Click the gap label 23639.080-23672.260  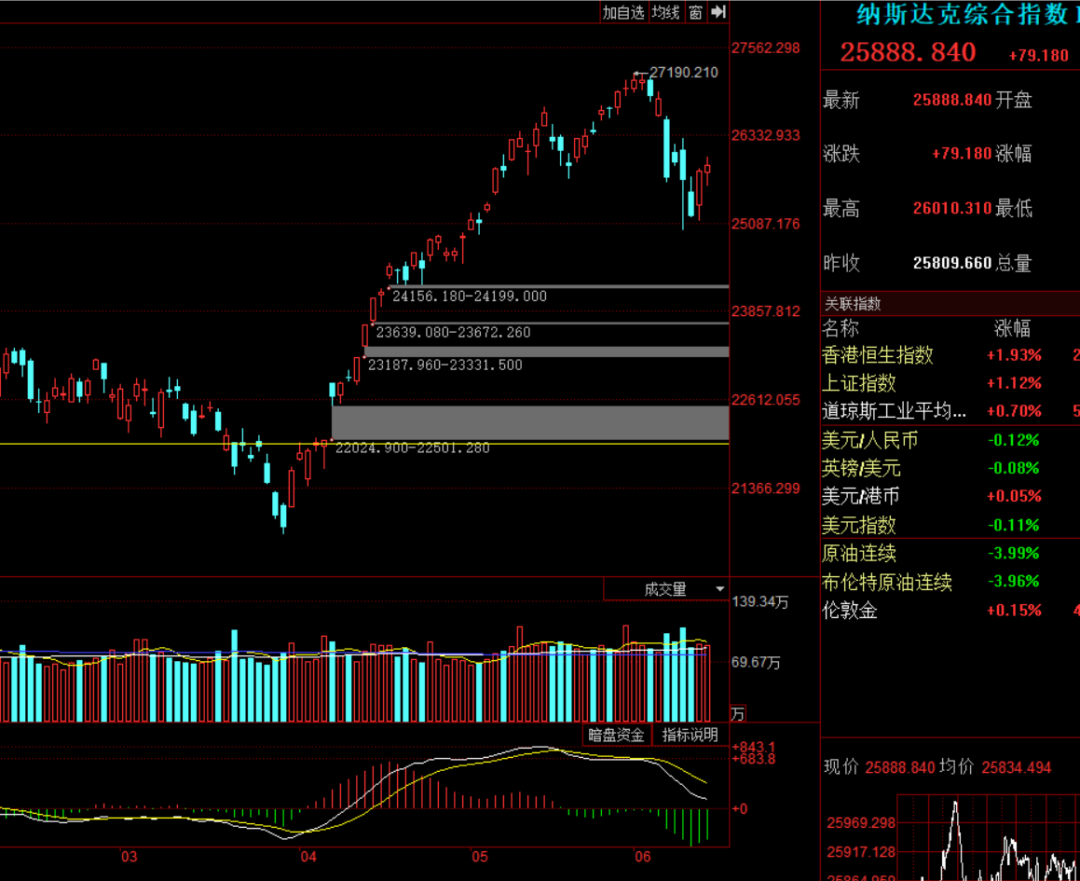453,332
